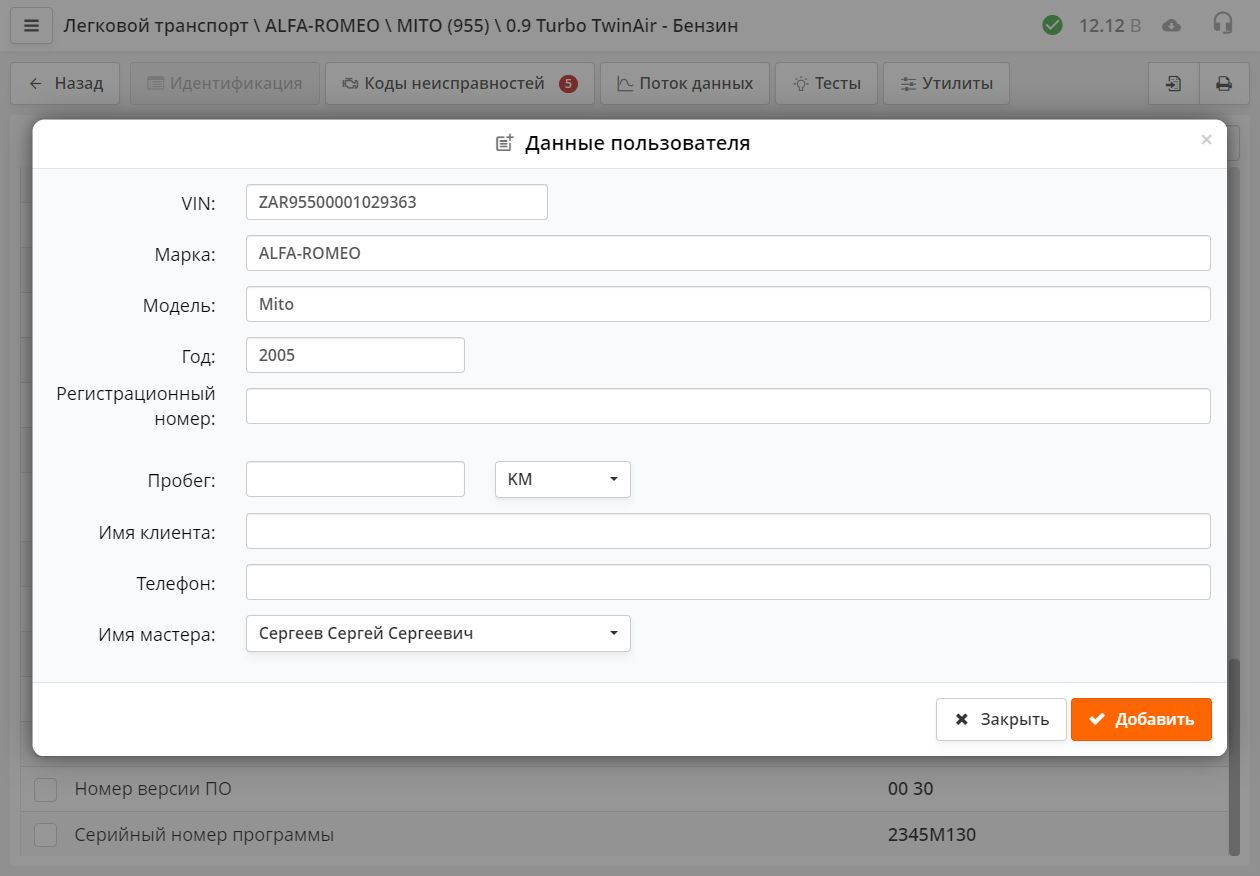Click the printer icon
The height and width of the screenshot is (876, 1260).
pyautogui.click(x=1224, y=83)
